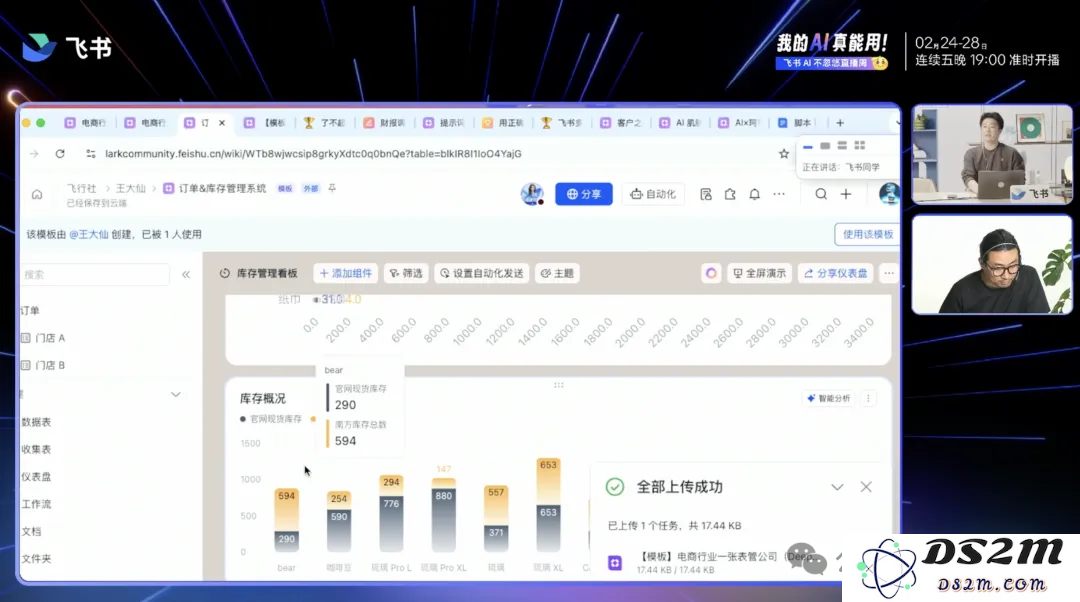Collapse the sidebar with double-arrow icon
The height and width of the screenshot is (602, 1080).
click(x=186, y=274)
